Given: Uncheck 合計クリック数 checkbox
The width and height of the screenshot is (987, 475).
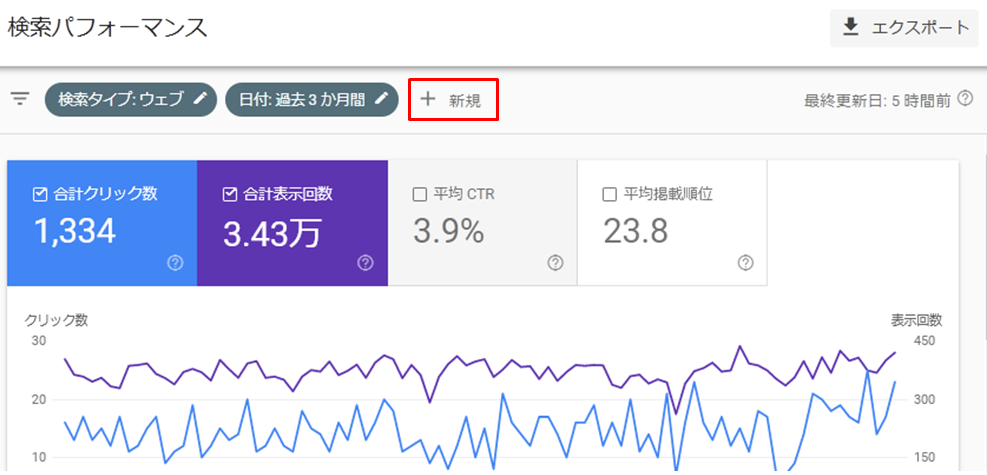Looking at the screenshot, I should (x=39, y=194).
